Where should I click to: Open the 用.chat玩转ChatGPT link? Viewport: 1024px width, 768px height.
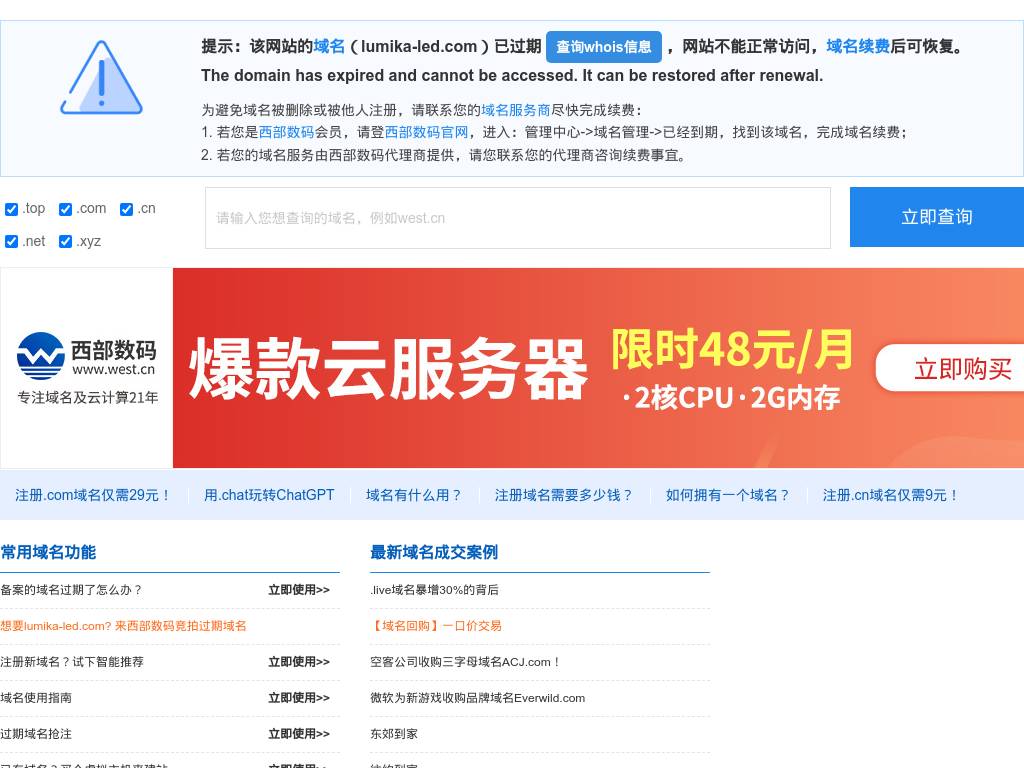(x=269, y=495)
